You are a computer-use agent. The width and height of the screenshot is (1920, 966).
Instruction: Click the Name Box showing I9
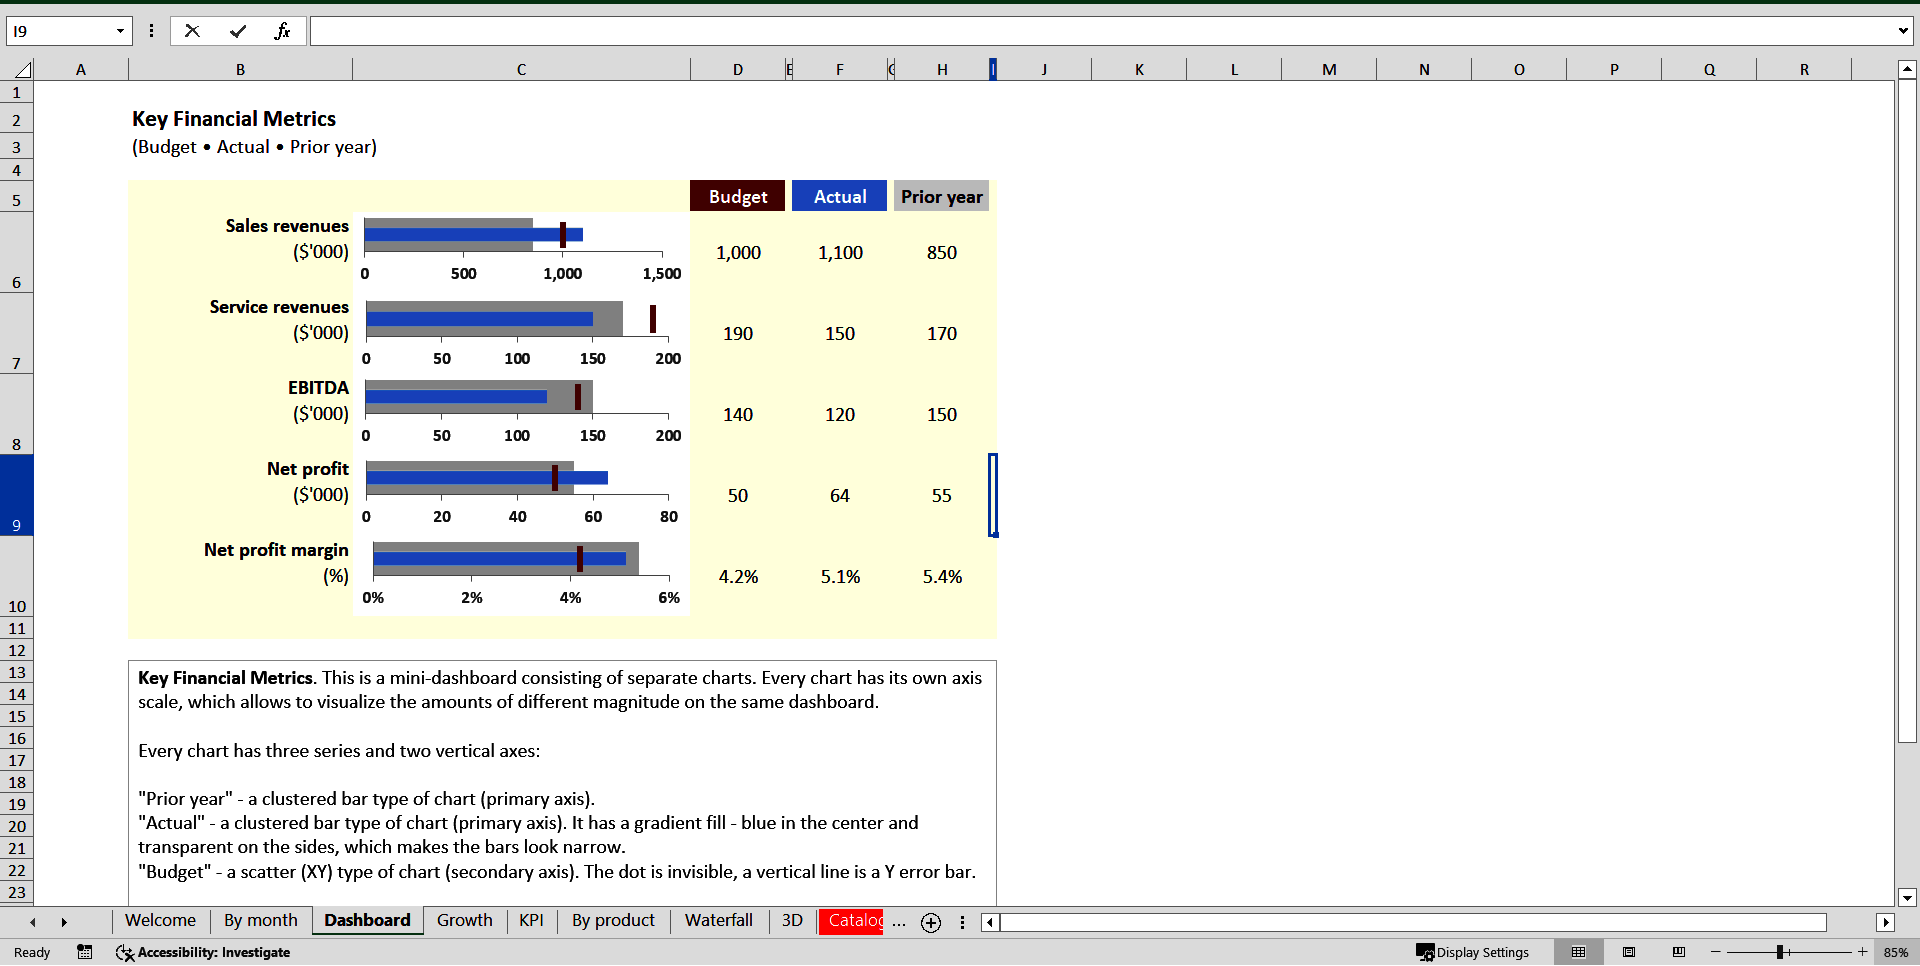tap(60, 31)
